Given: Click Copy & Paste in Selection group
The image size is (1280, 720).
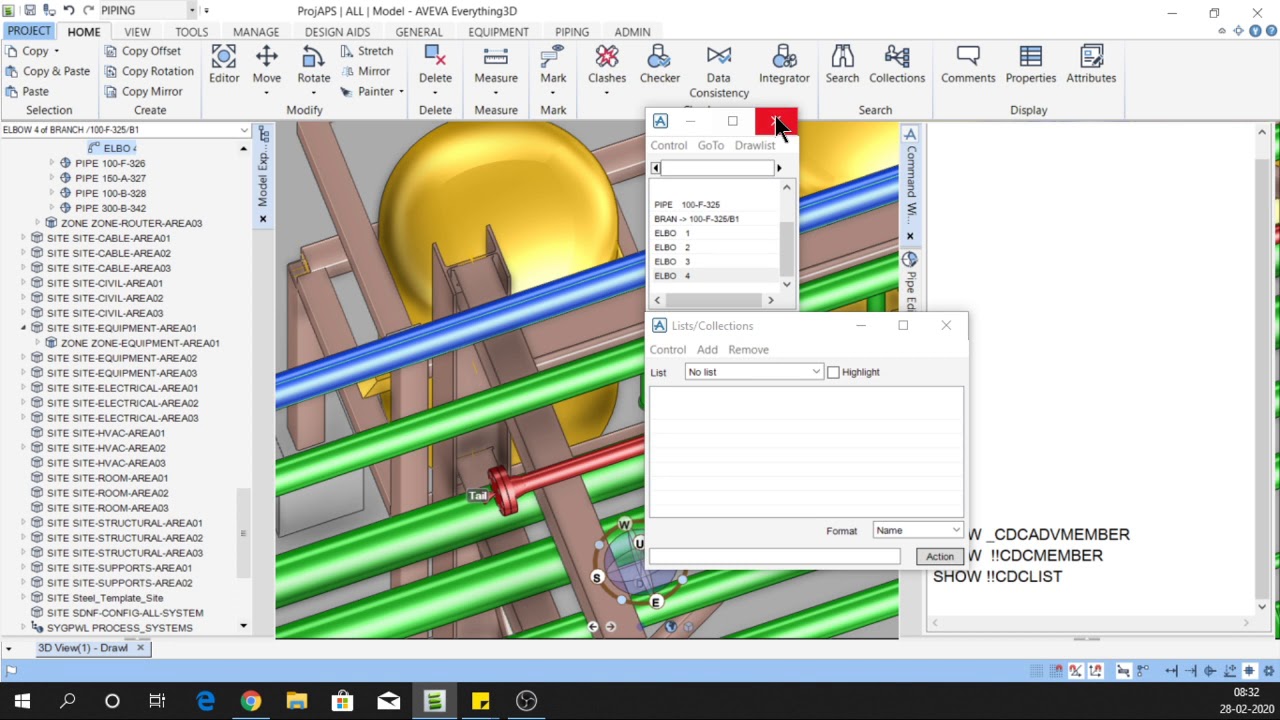Looking at the screenshot, I should 47,71.
